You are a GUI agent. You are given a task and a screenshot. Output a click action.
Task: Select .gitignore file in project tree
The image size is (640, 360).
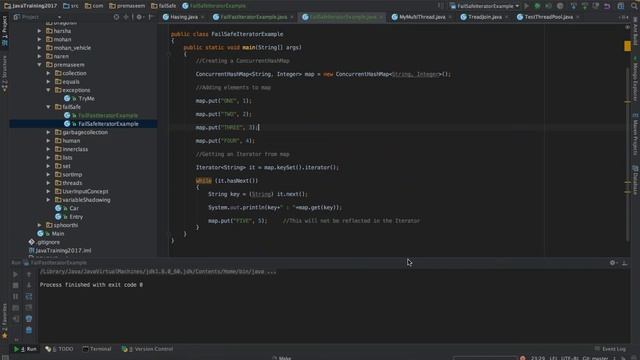[x=44, y=242]
